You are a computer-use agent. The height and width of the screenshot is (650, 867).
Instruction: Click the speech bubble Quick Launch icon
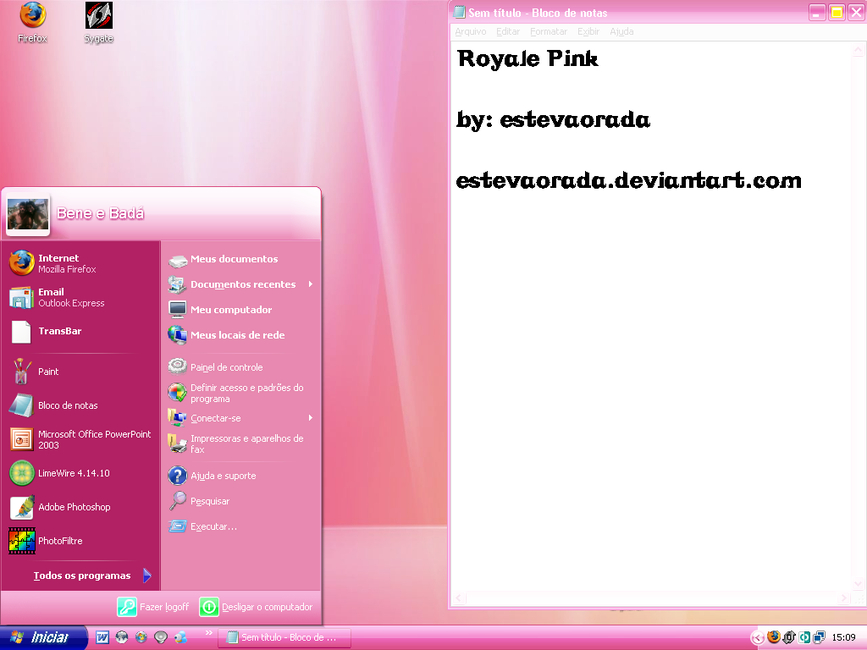point(160,637)
